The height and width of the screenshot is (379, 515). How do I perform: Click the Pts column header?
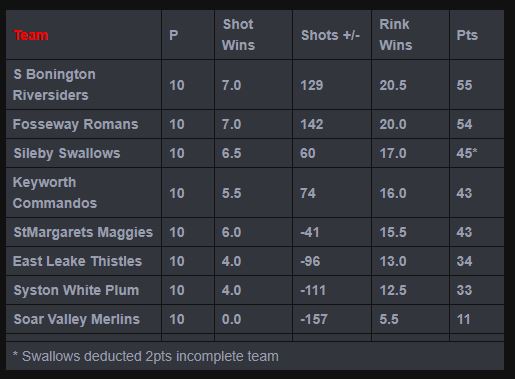click(467, 35)
